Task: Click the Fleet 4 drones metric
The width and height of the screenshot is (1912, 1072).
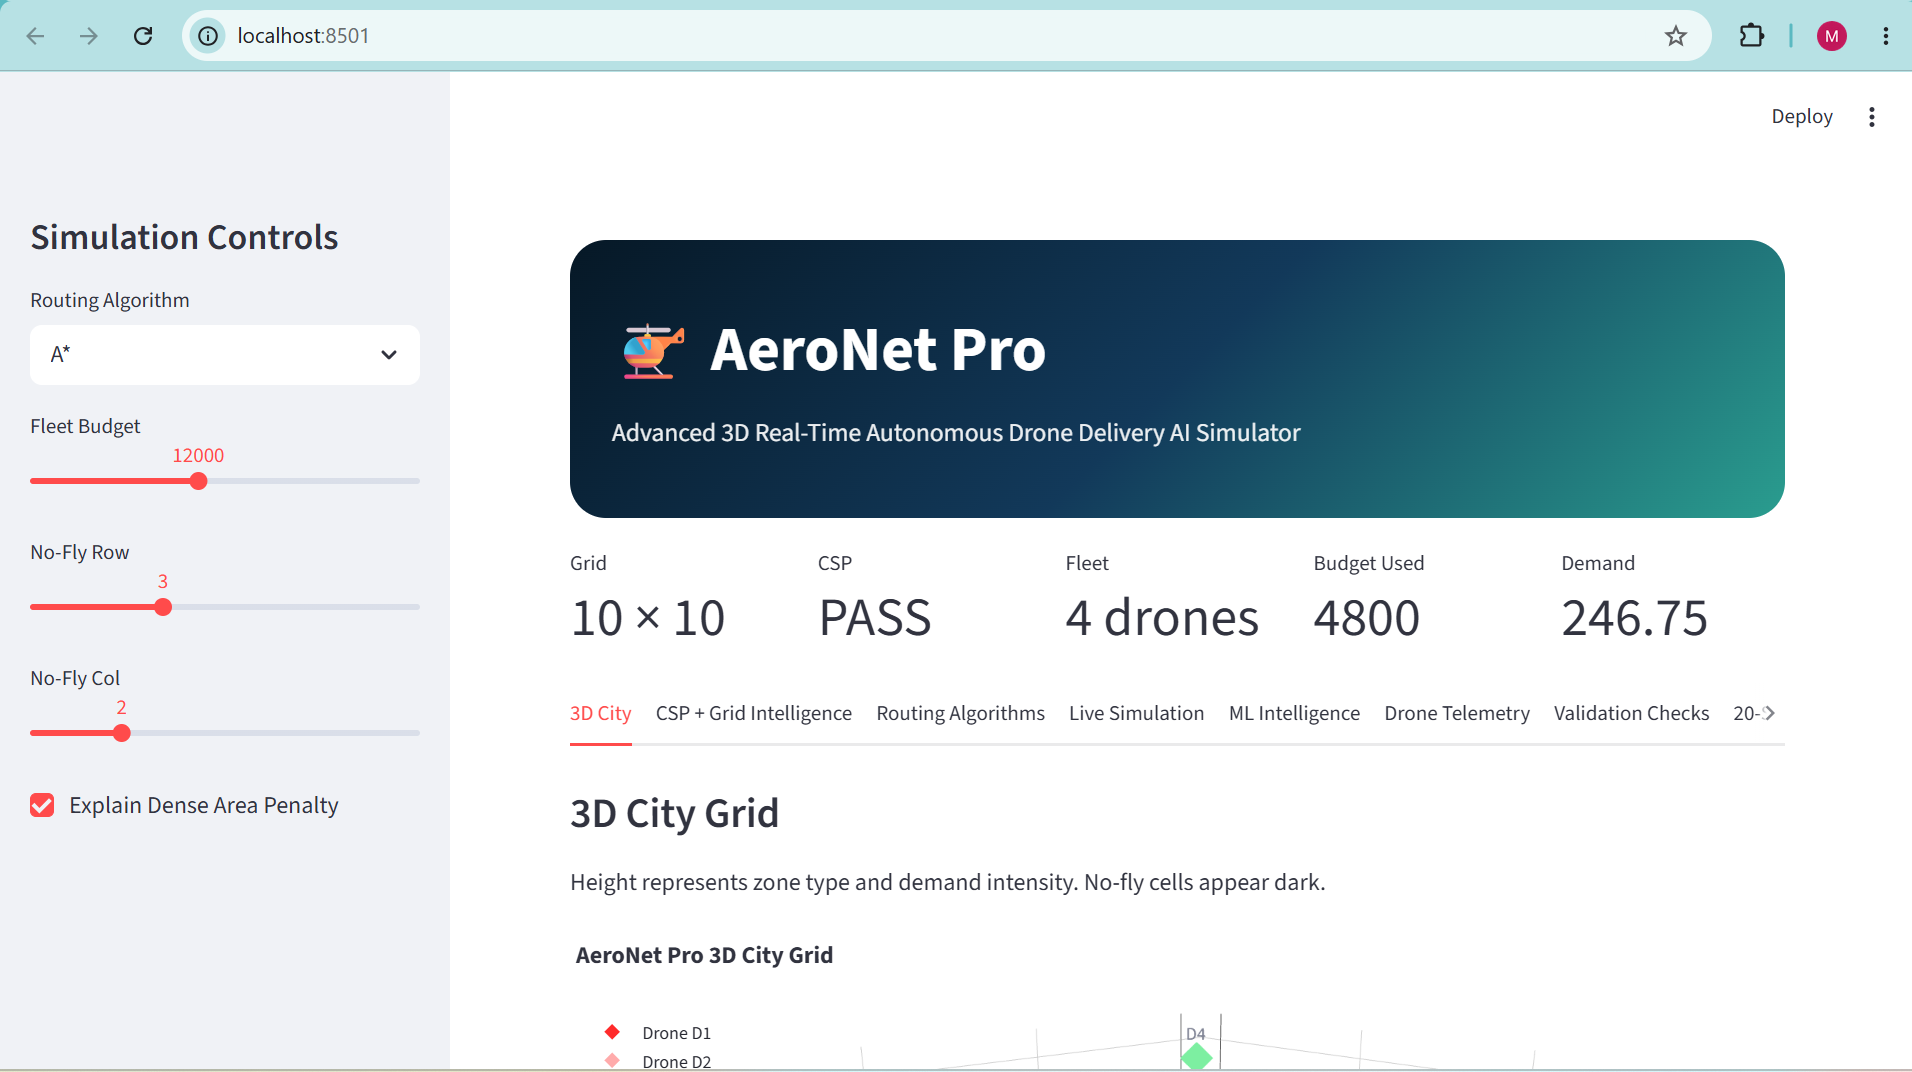Action: tap(1162, 618)
